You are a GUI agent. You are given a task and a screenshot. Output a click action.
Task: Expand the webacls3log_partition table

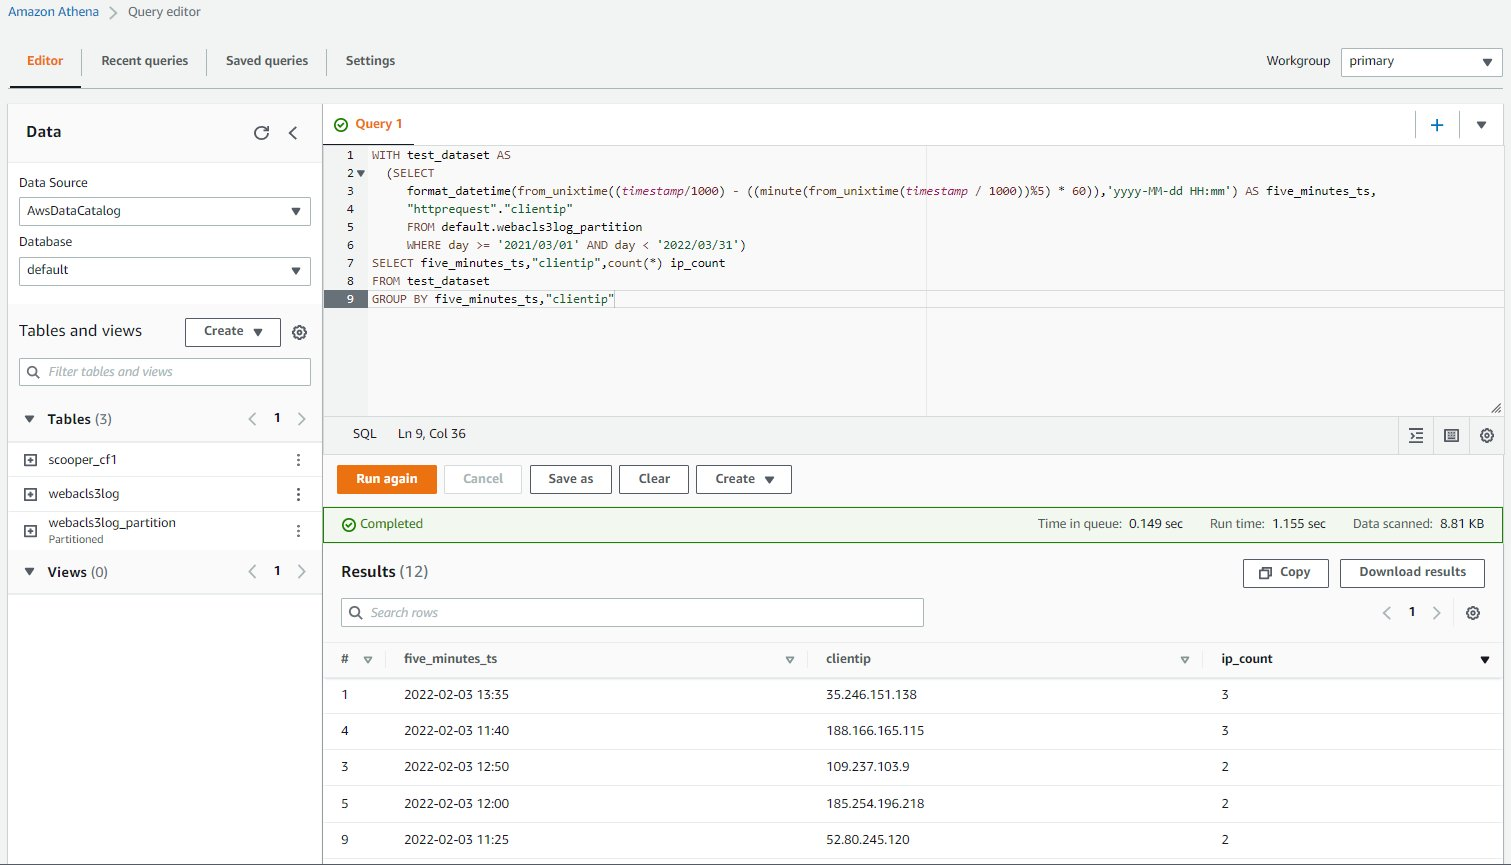click(x=30, y=530)
